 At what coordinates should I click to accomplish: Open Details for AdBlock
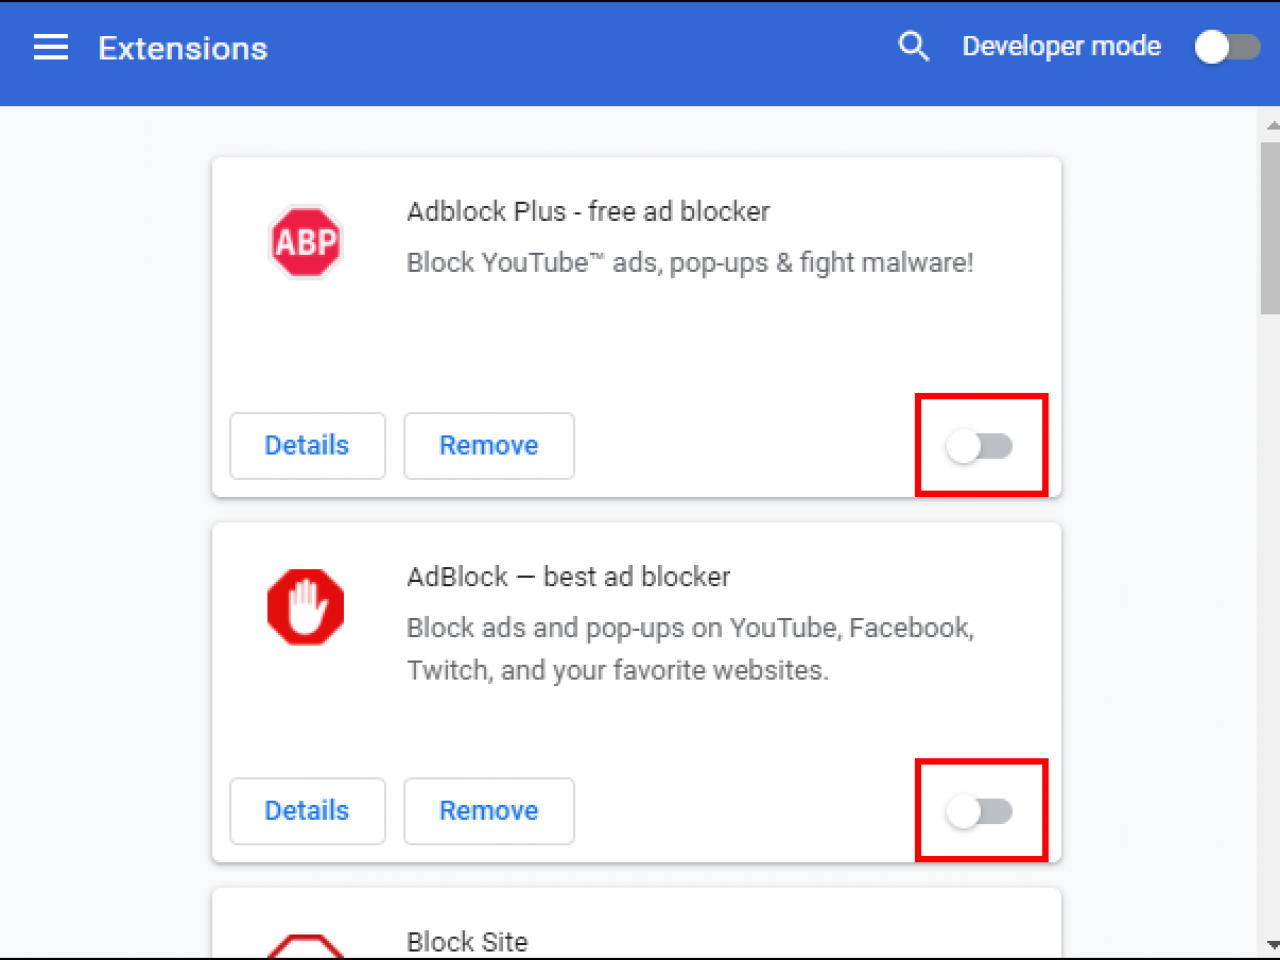[x=307, y=811]
